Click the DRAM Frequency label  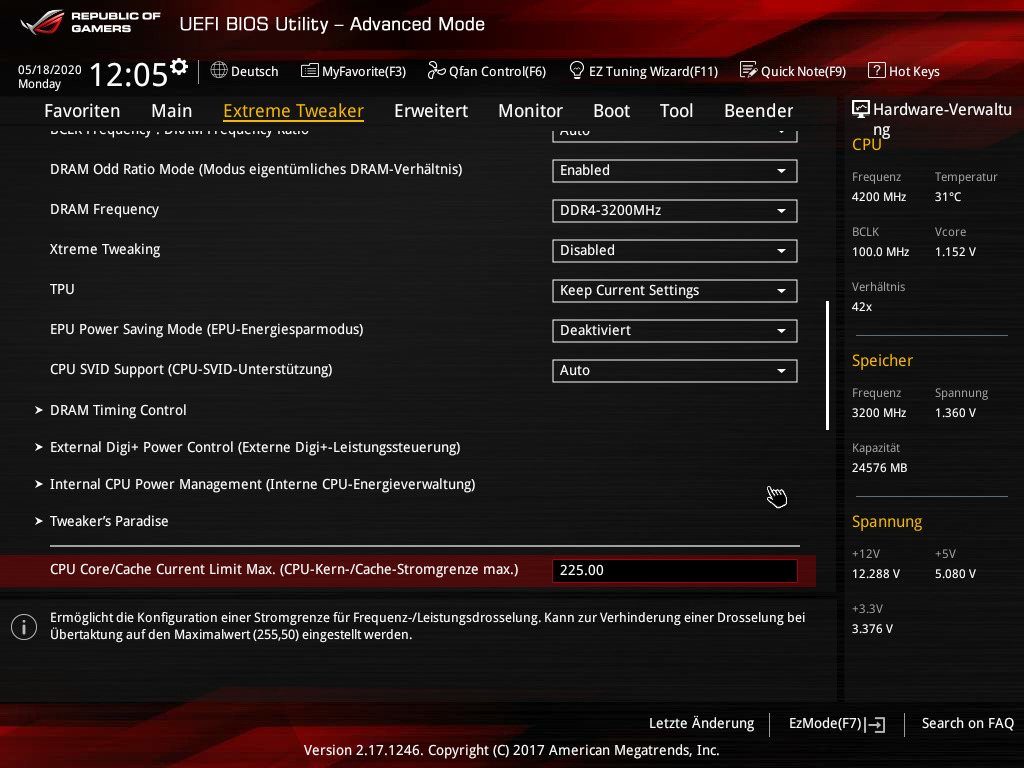click(x=104, y=210)
